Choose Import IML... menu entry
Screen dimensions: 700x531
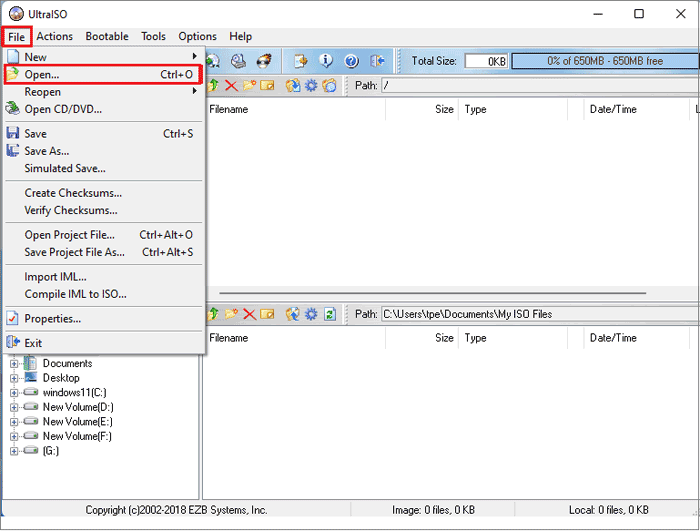(104, 277)
